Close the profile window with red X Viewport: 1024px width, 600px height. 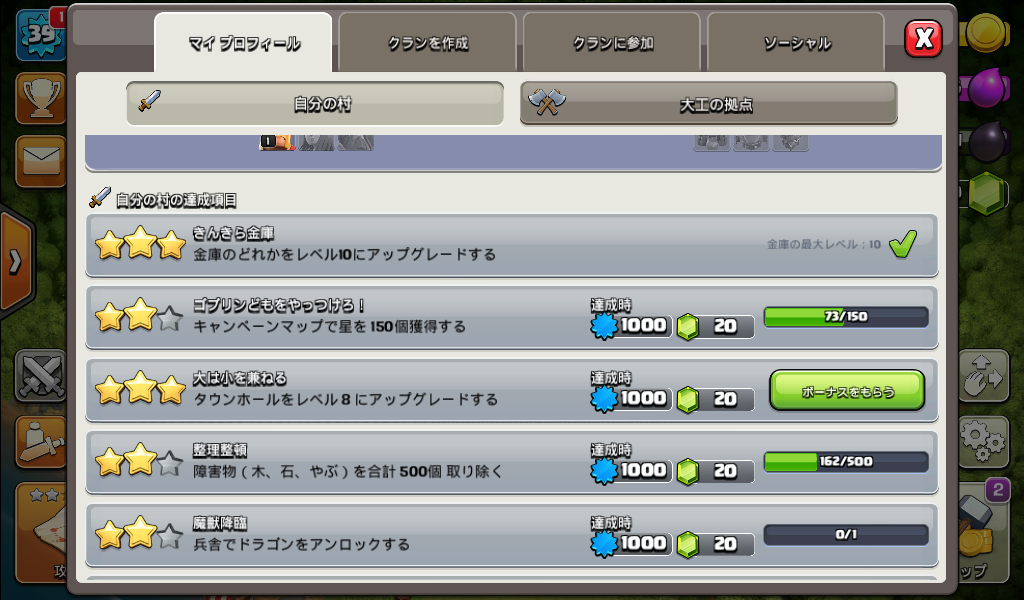point(923,39)
